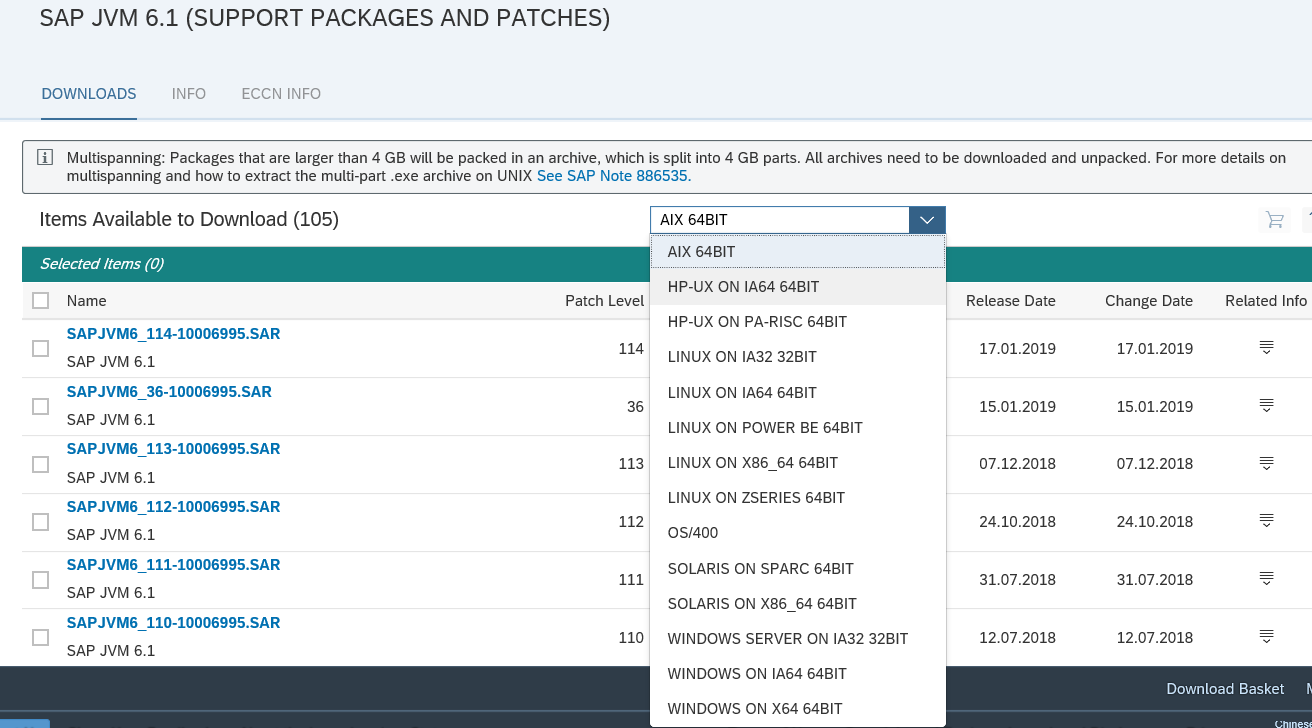Viewport: 1312px width, 728px height.
Task: Click the Selected Items (0) bar label
Action: (101, 264)
